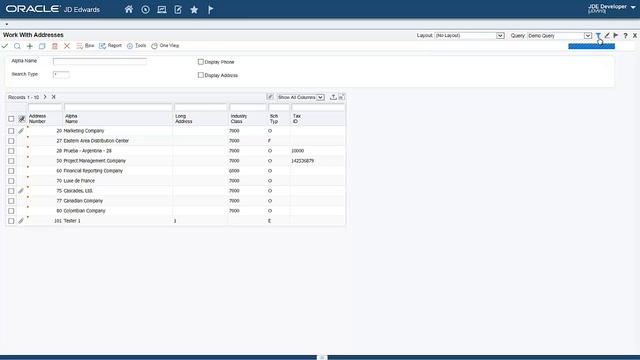Click Prueba - Argentina - 28 name
The image size is (640, 360).
pyautogui.click(x=87, y=151)
